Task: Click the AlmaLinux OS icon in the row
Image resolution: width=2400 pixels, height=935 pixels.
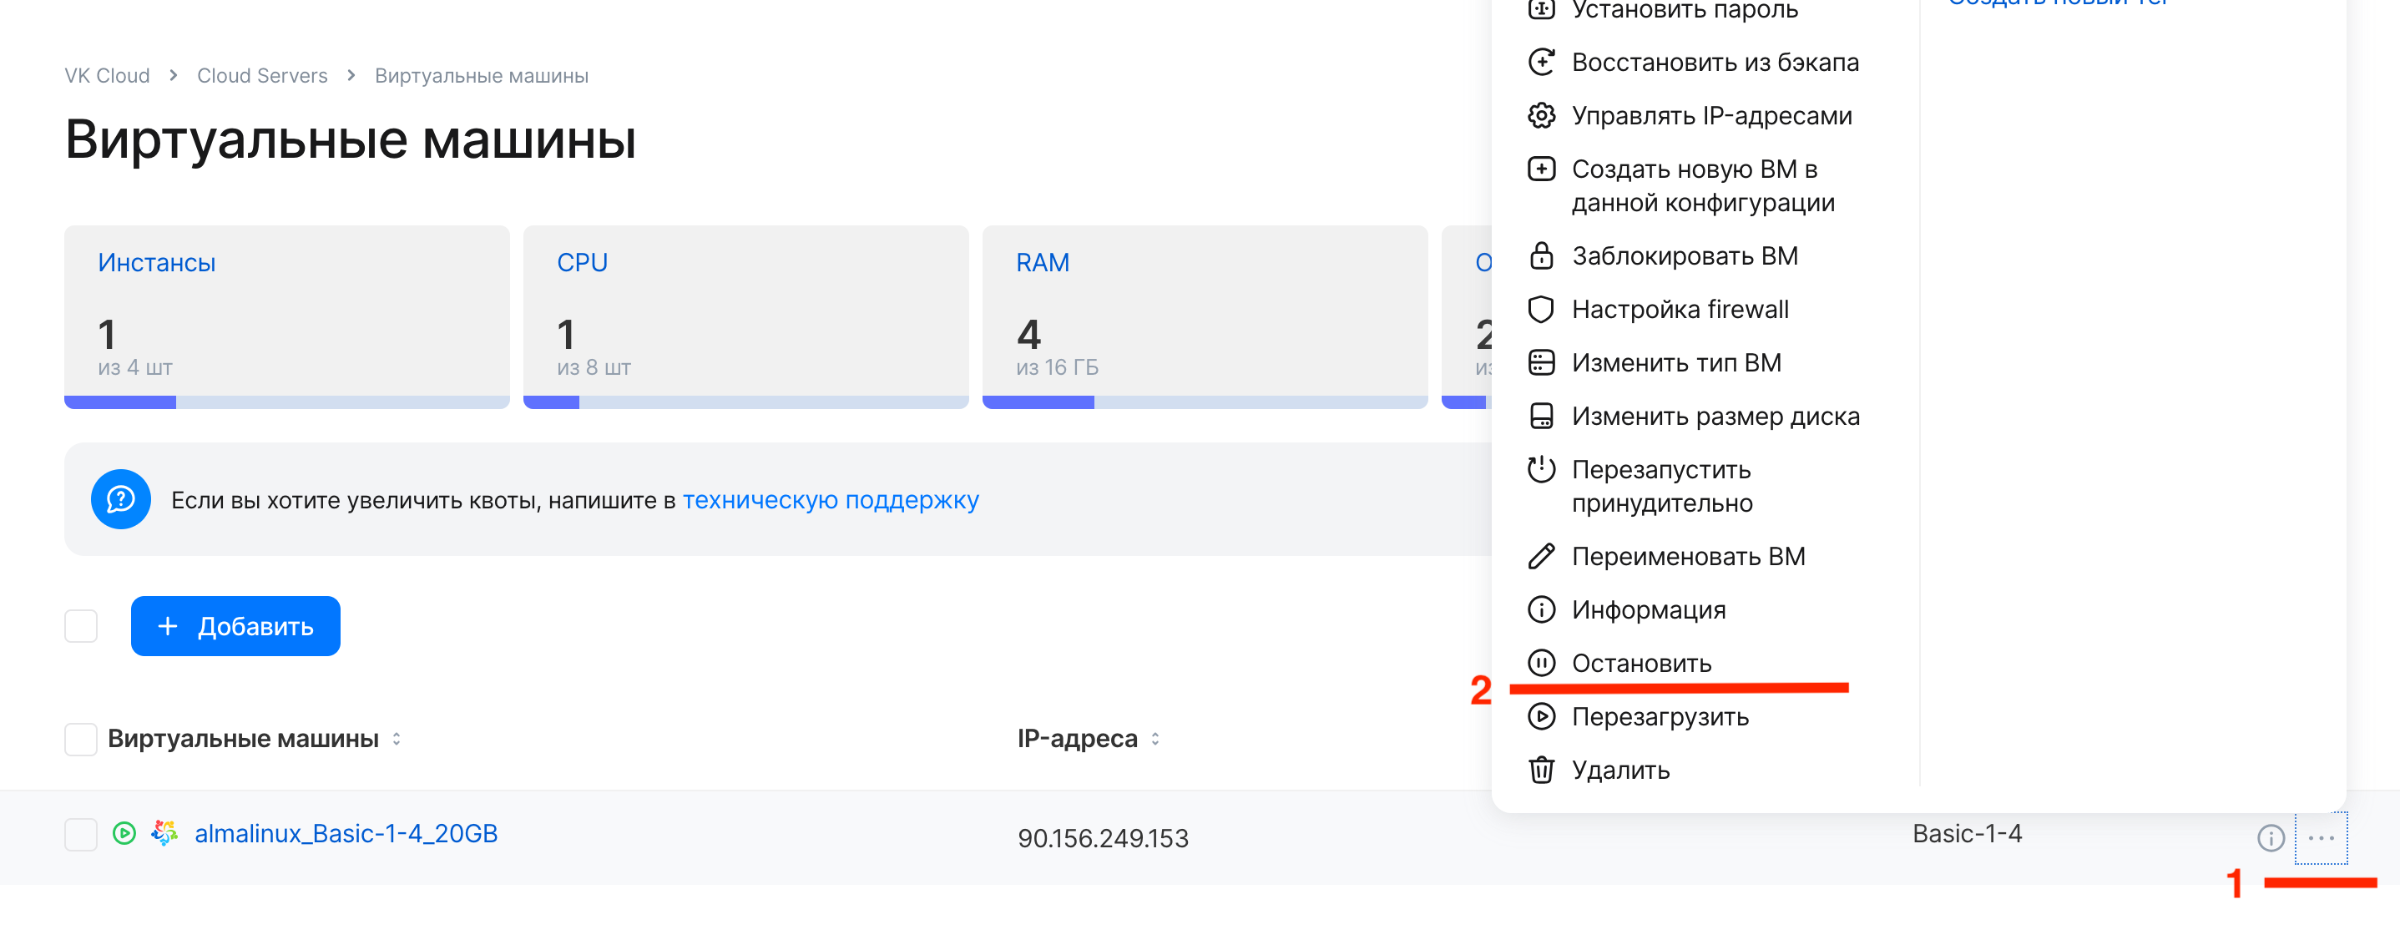Action: click(164, 833)
